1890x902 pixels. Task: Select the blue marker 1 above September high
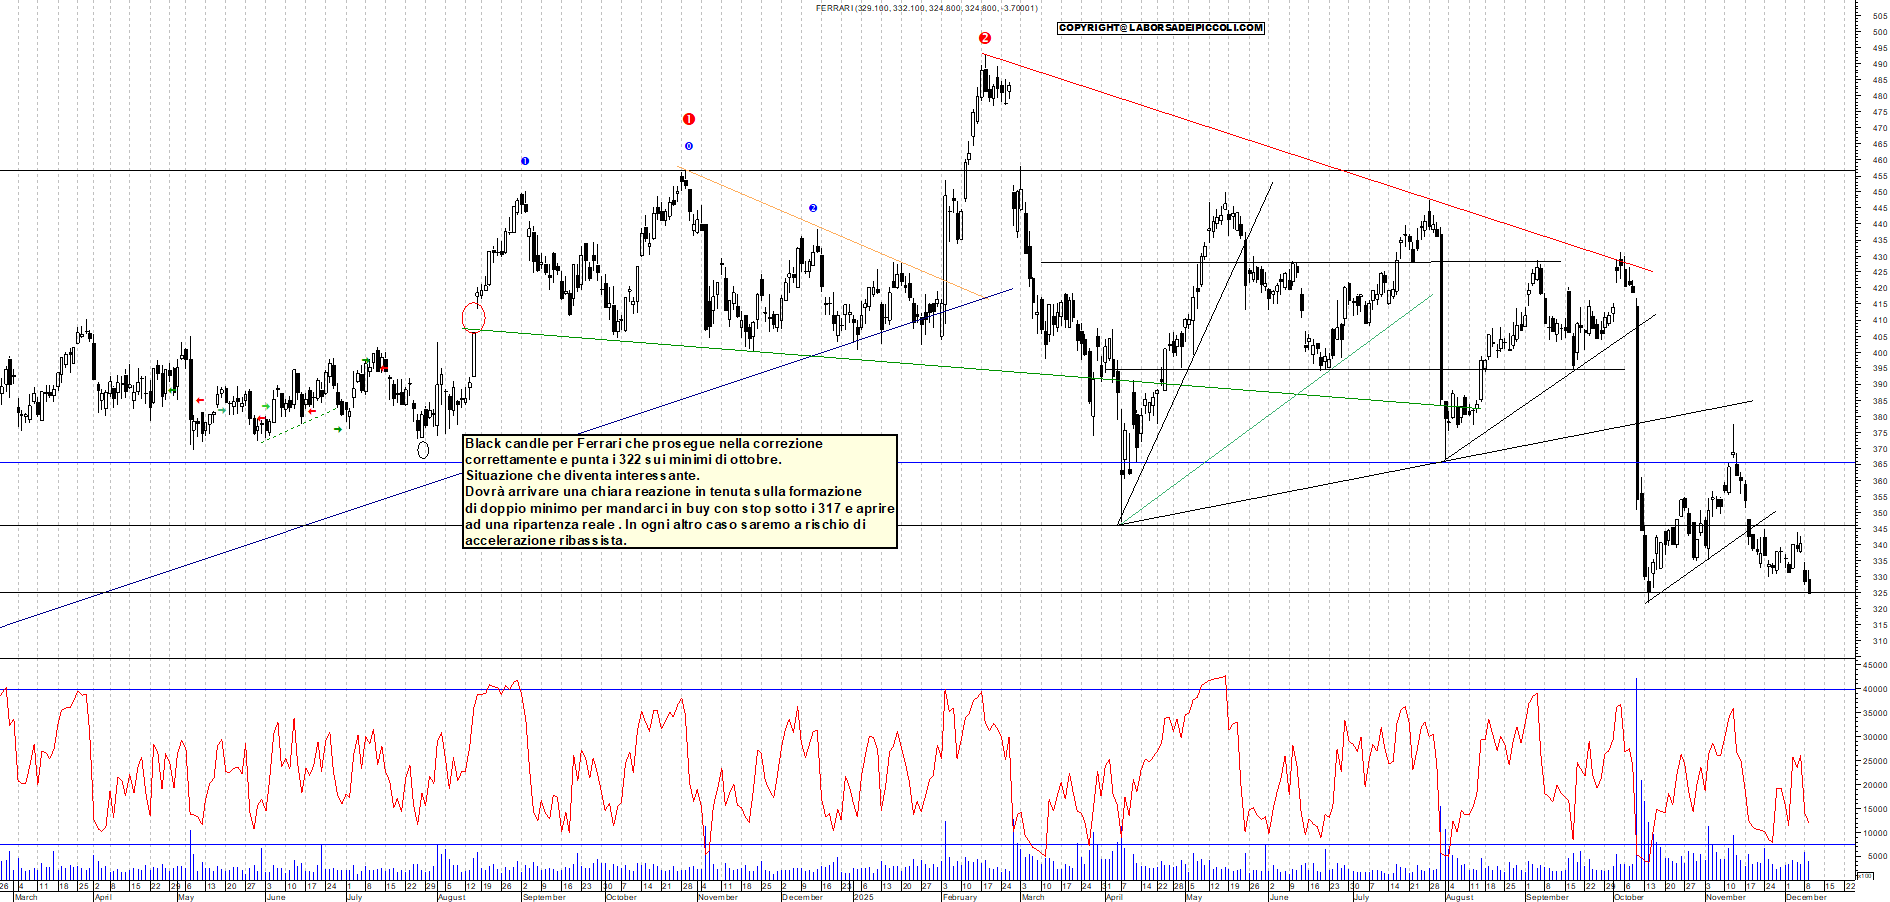click(x=525, y=161)
